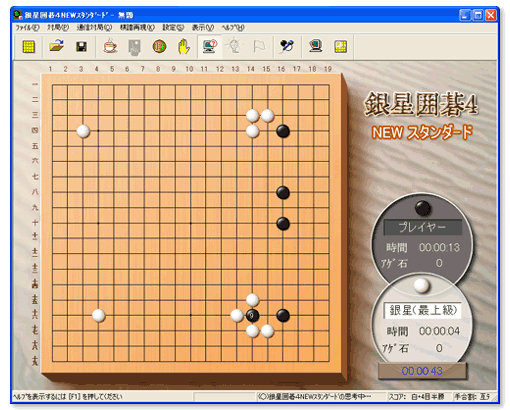The image size is (510, 410).
Task: Click the computer with question mark icon
Action: [210, 46]
